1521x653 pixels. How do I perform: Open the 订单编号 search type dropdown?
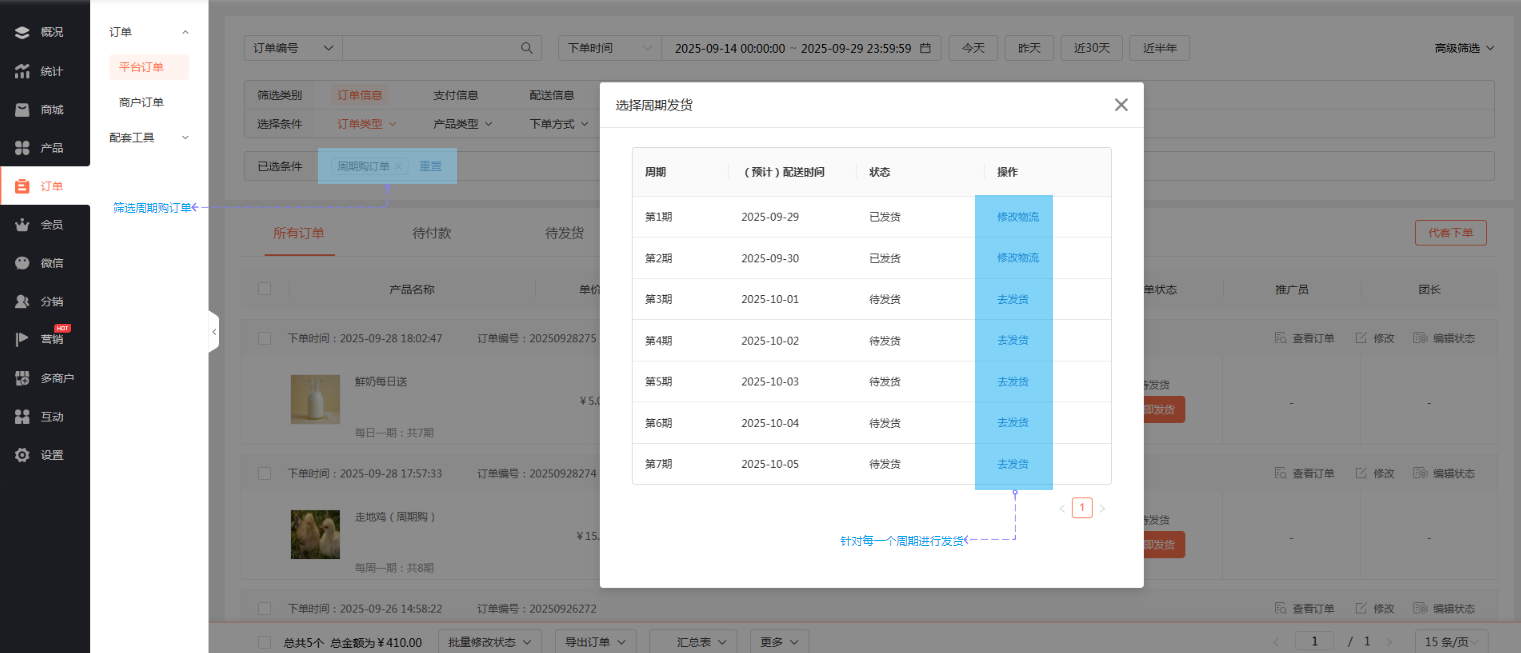pos(293,48)
